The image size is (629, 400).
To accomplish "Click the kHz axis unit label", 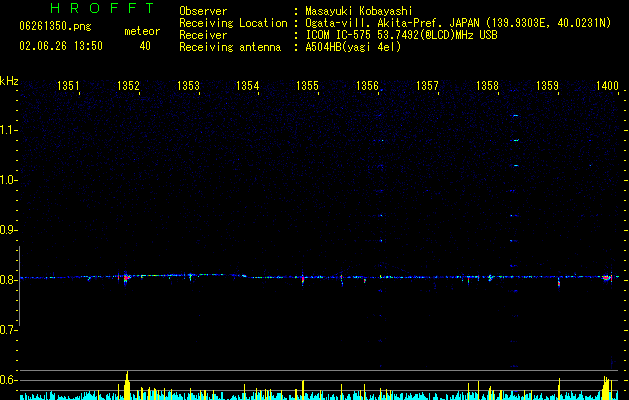I will pos(9,81).
